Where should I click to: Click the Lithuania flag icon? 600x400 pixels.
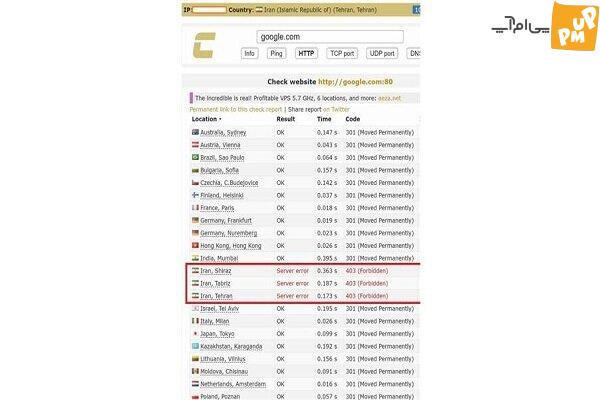click(196, 359)
